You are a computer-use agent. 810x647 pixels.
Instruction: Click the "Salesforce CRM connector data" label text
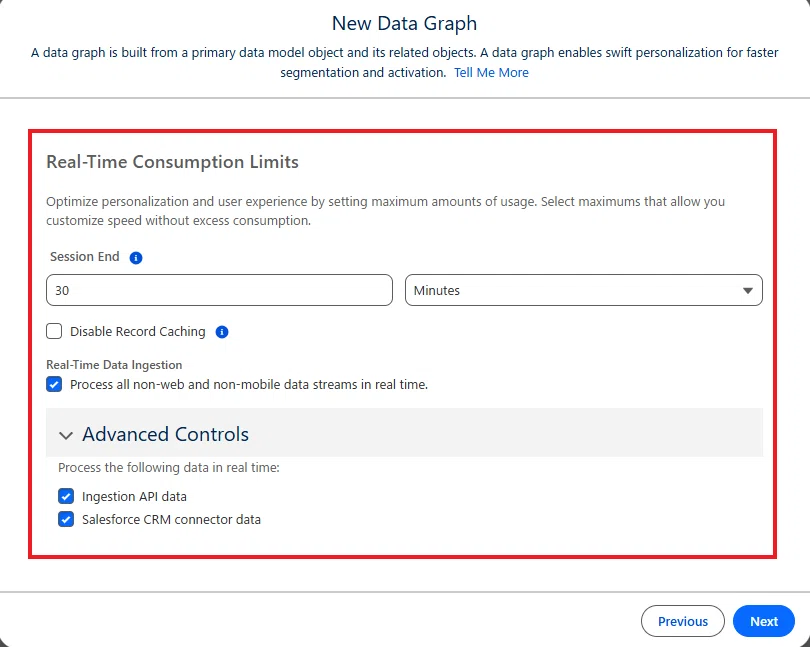(x=171, y=519)
